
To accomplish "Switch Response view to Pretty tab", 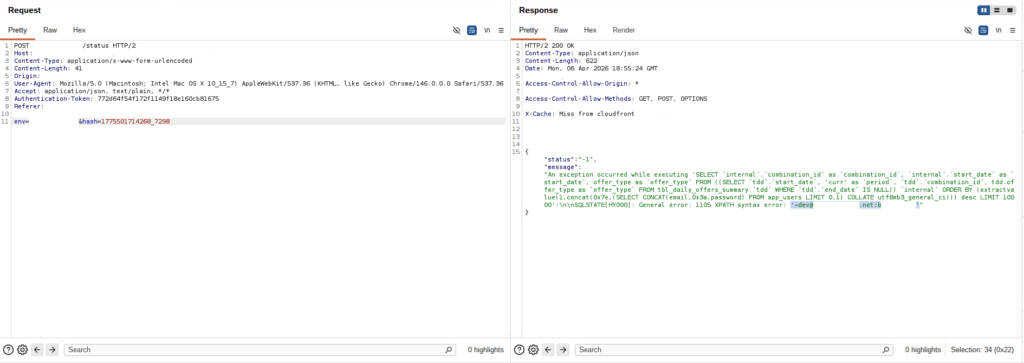I will click(528, 30).
